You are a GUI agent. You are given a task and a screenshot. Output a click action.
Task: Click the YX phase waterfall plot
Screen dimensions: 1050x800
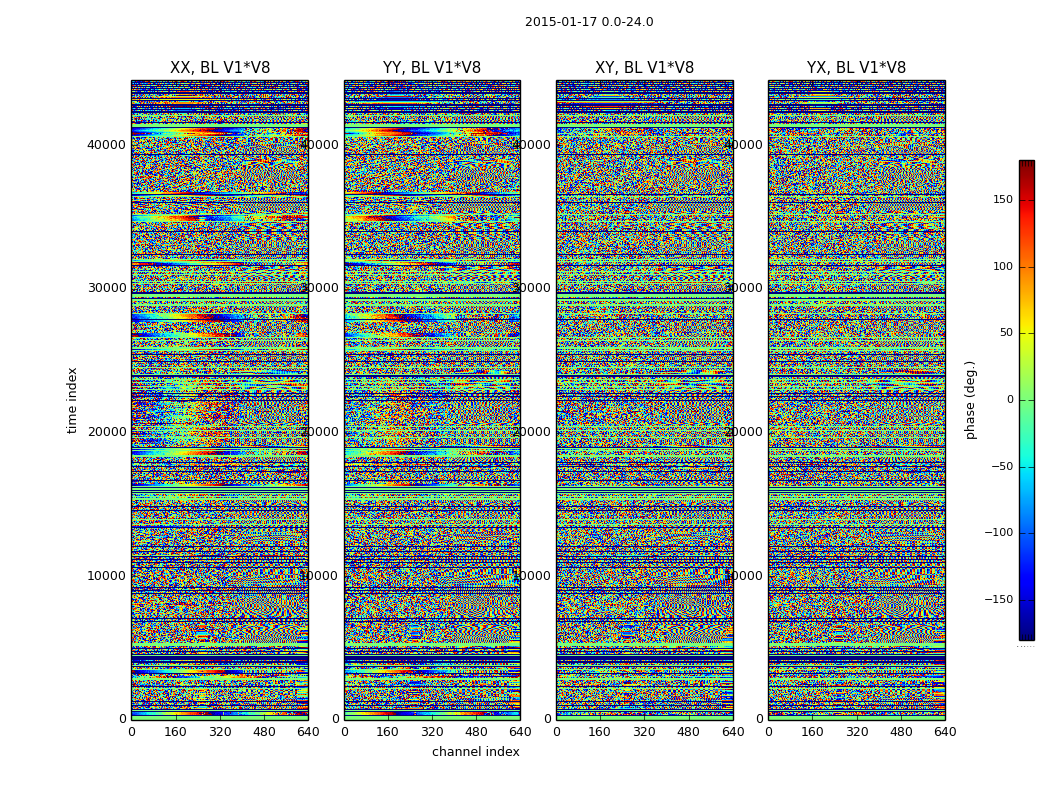[856, 400]
